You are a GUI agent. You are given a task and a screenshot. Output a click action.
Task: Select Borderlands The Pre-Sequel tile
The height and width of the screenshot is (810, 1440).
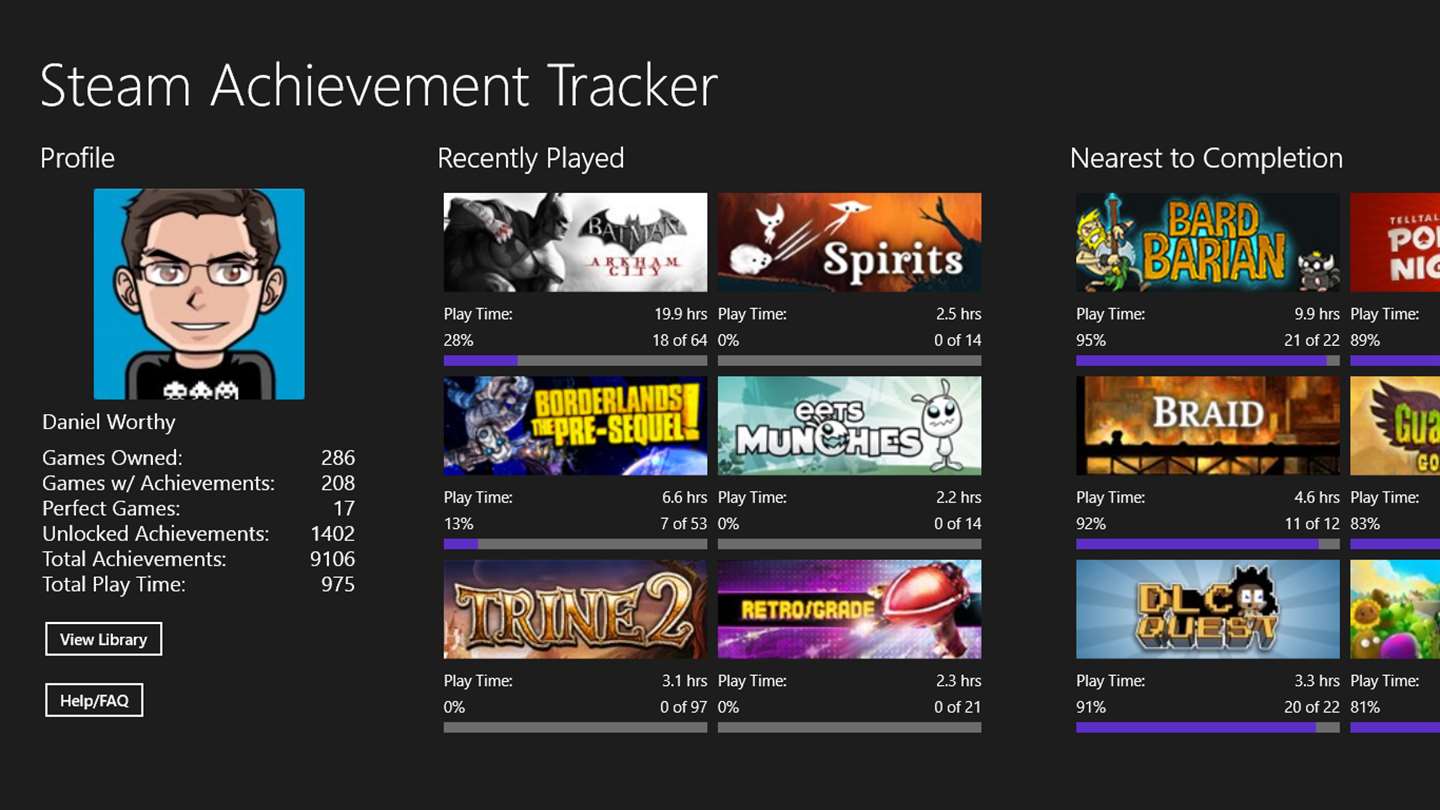pyautogui.click(x=575, y=425)
